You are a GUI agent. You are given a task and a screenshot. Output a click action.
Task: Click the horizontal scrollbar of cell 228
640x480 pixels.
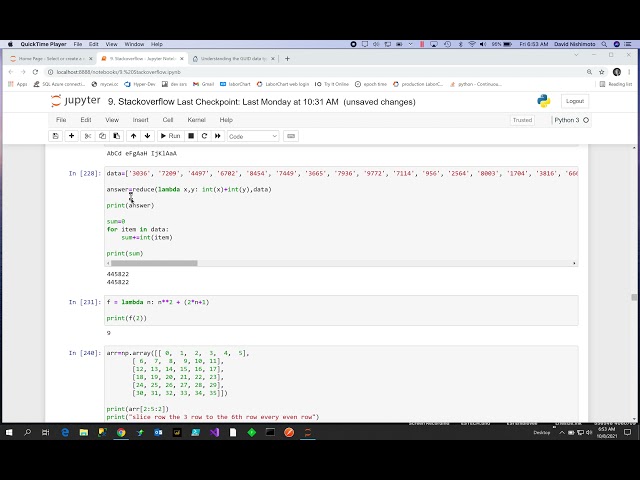[154, 263]
